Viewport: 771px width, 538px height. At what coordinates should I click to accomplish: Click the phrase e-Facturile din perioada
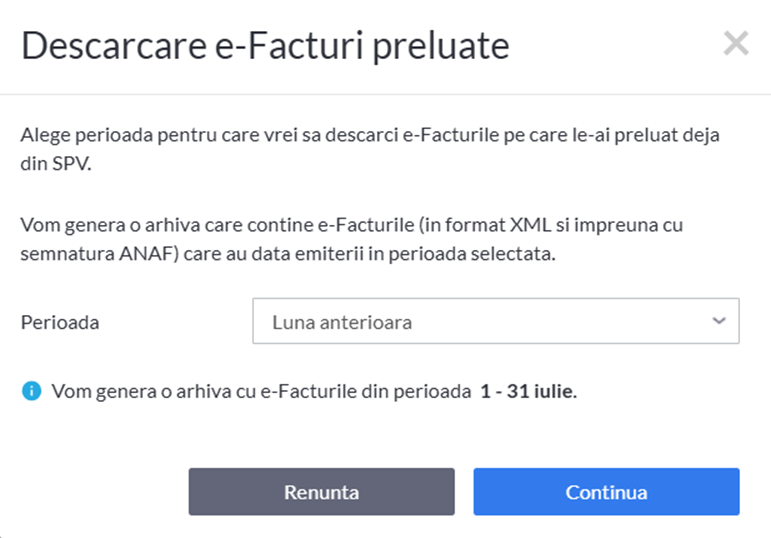[x=366, y=391]
